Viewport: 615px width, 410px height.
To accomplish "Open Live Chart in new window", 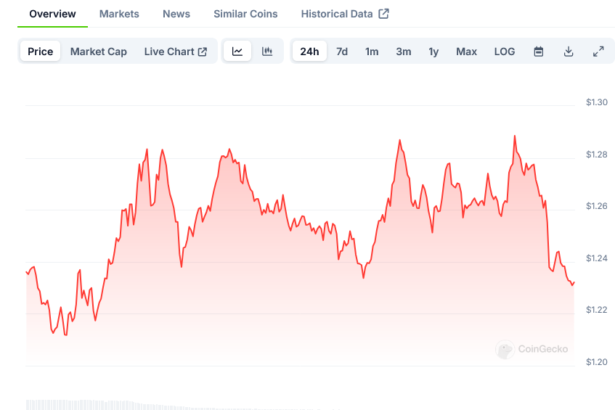I will coord(175,51).
